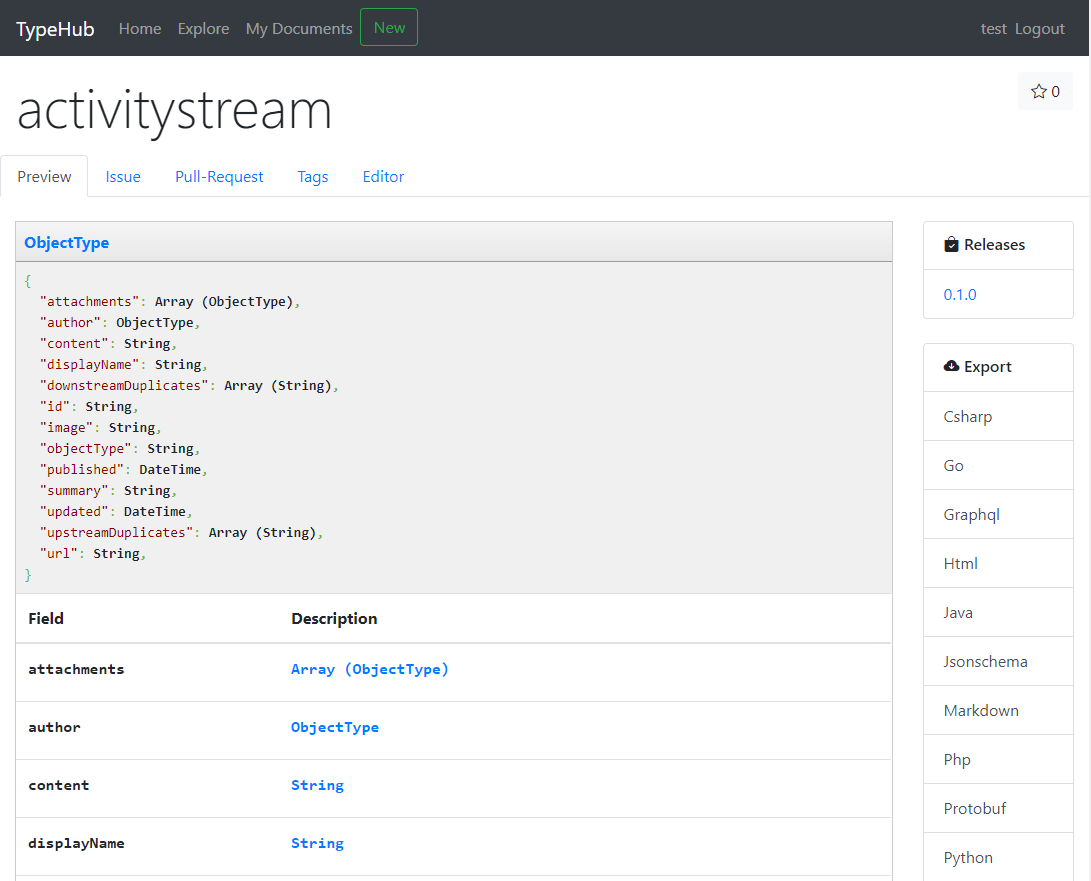Image resolution: width=1091 pixels, height=881 pixels.
Task: Open the Explore page
Action: [x=203, y=29]
